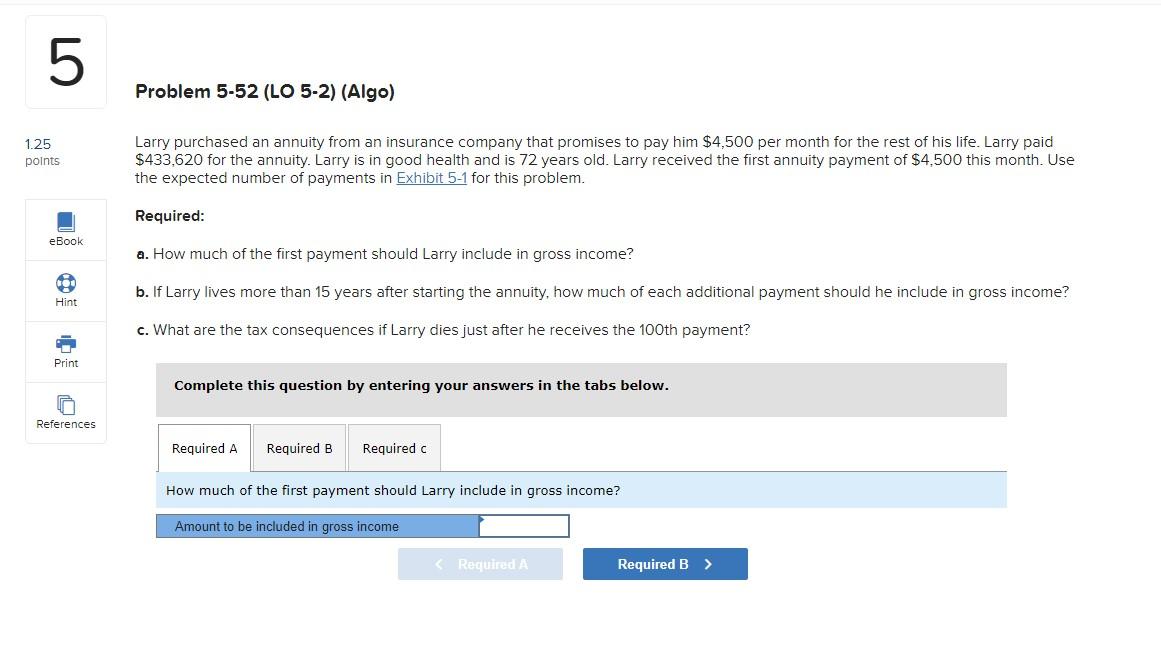The image size is (1161, 655).
Task: Click the 1.25 points label
Action: coord(40,151)
